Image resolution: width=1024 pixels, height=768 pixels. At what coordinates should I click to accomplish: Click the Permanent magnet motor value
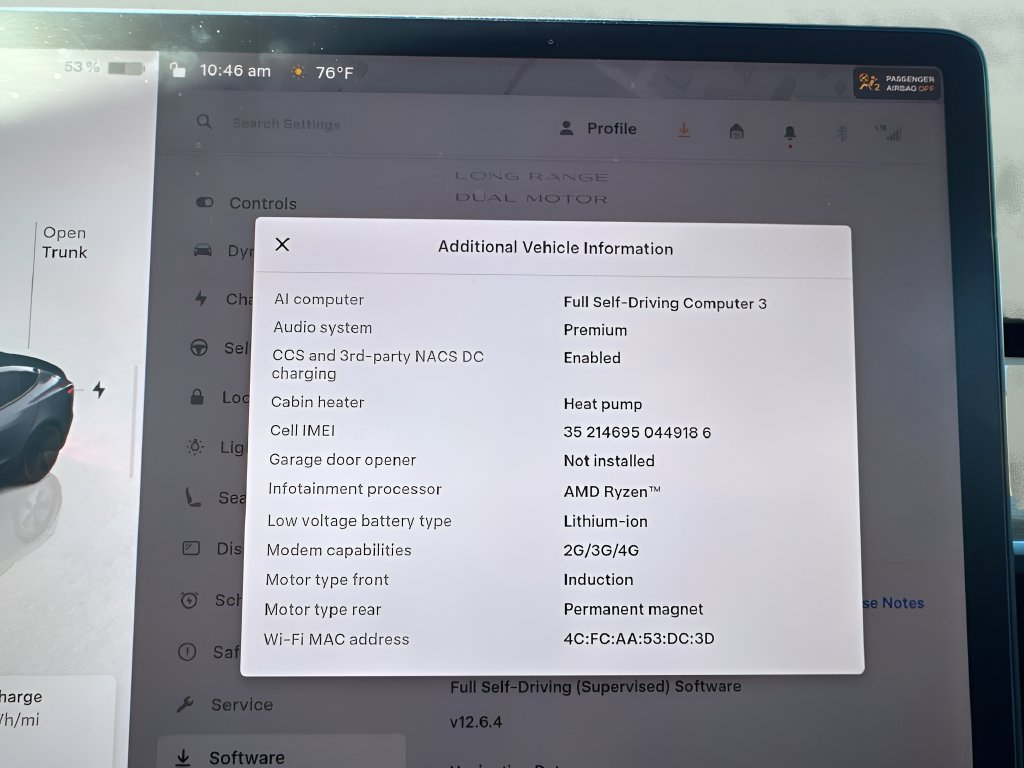633,609
